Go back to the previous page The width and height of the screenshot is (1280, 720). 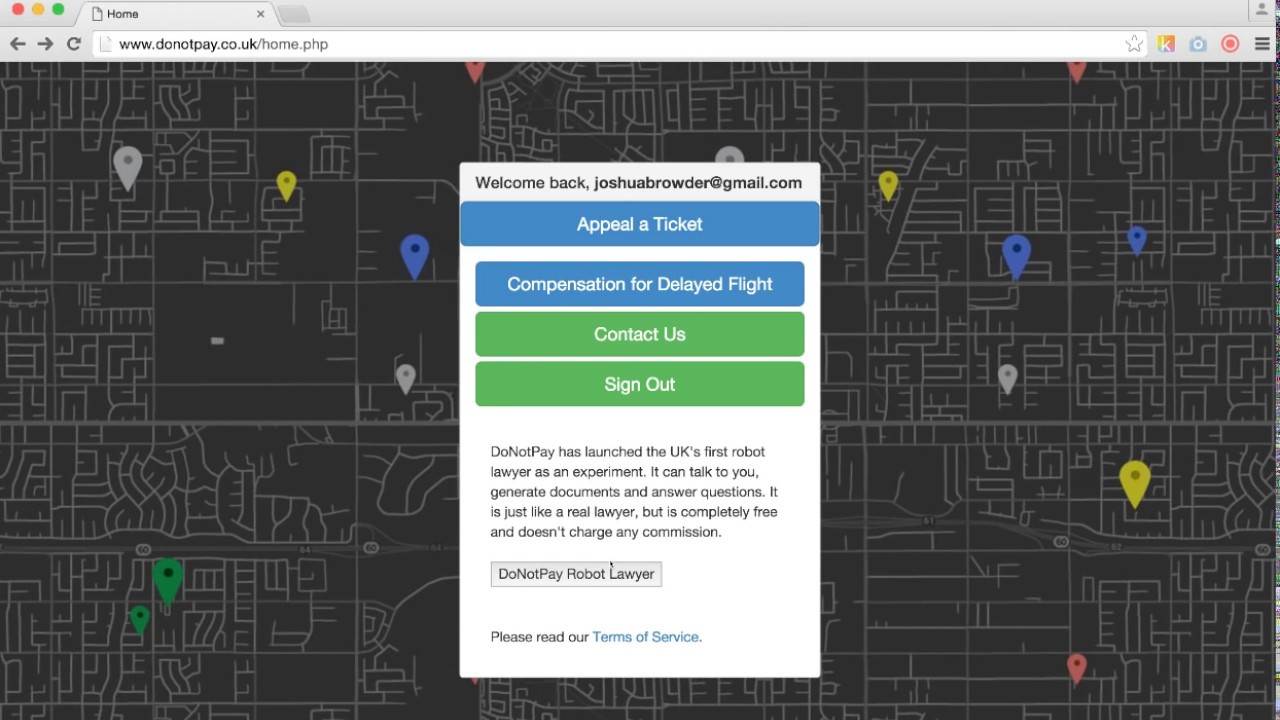17,44
